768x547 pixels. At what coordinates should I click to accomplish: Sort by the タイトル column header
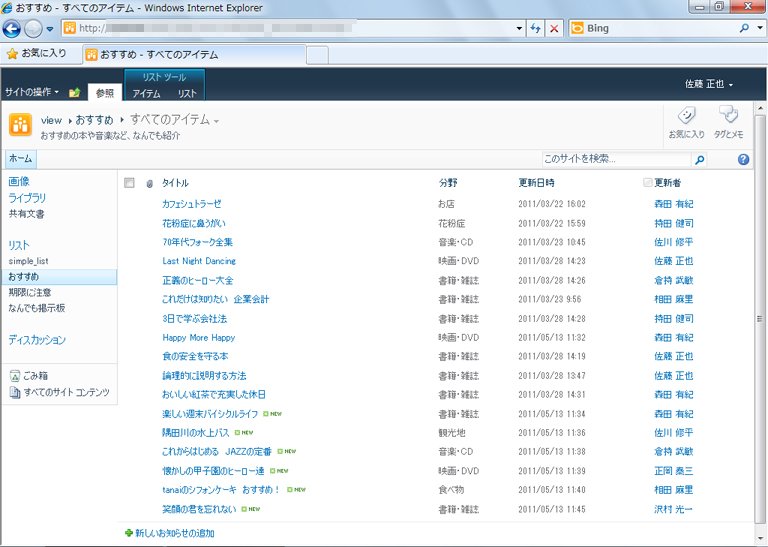click(x=175, y=183)
